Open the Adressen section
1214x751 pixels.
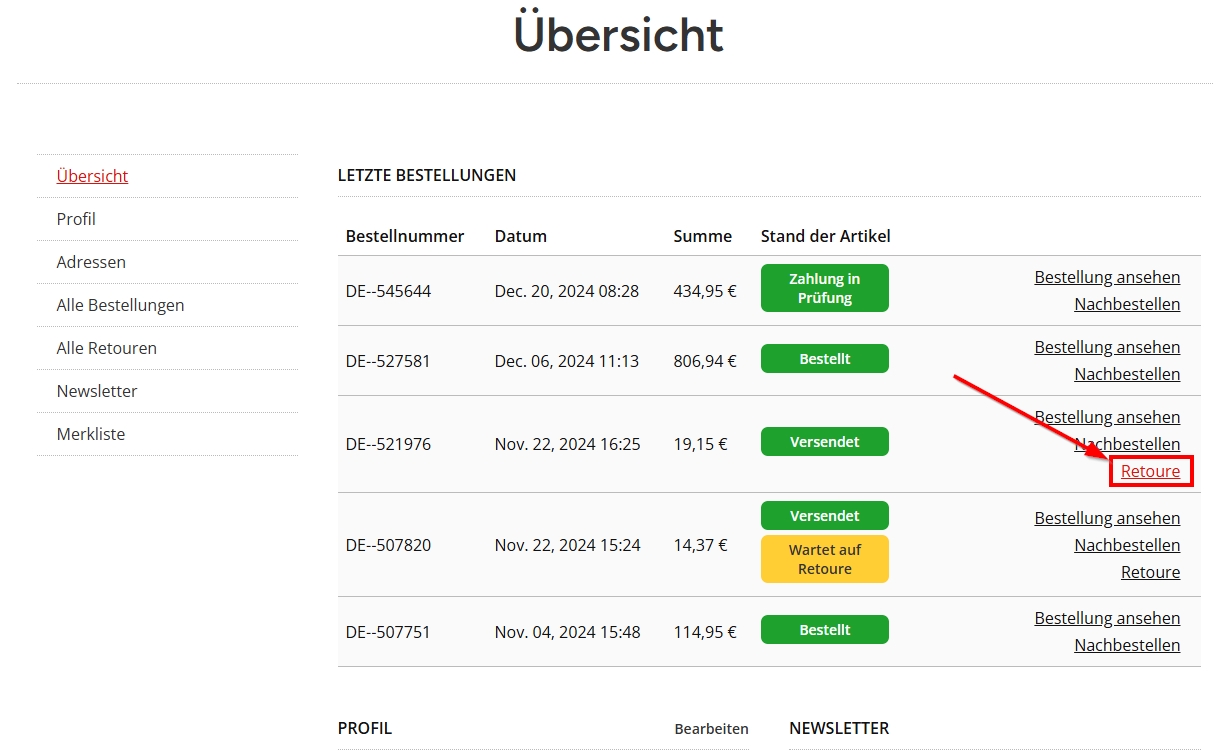click(91, 261)
